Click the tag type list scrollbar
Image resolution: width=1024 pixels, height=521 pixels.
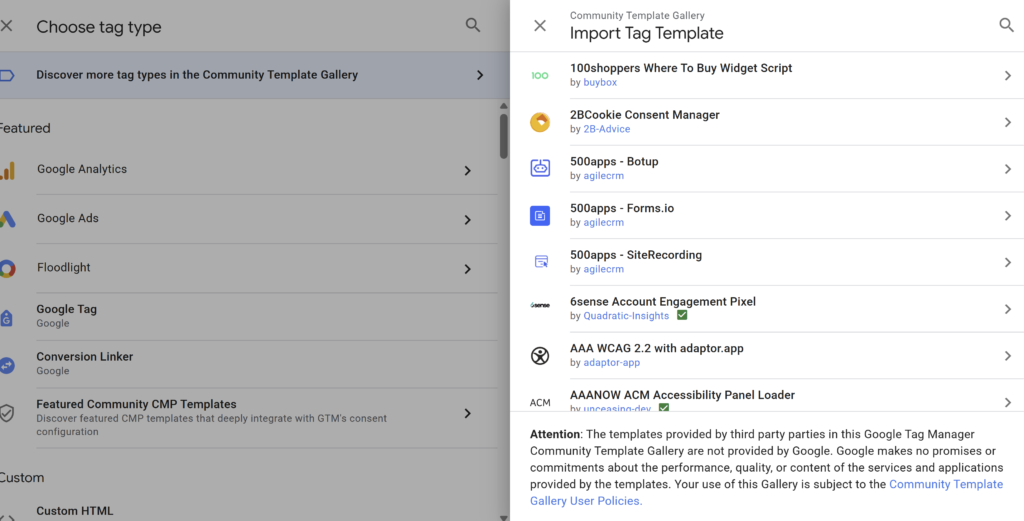click(x=504, y=135)
